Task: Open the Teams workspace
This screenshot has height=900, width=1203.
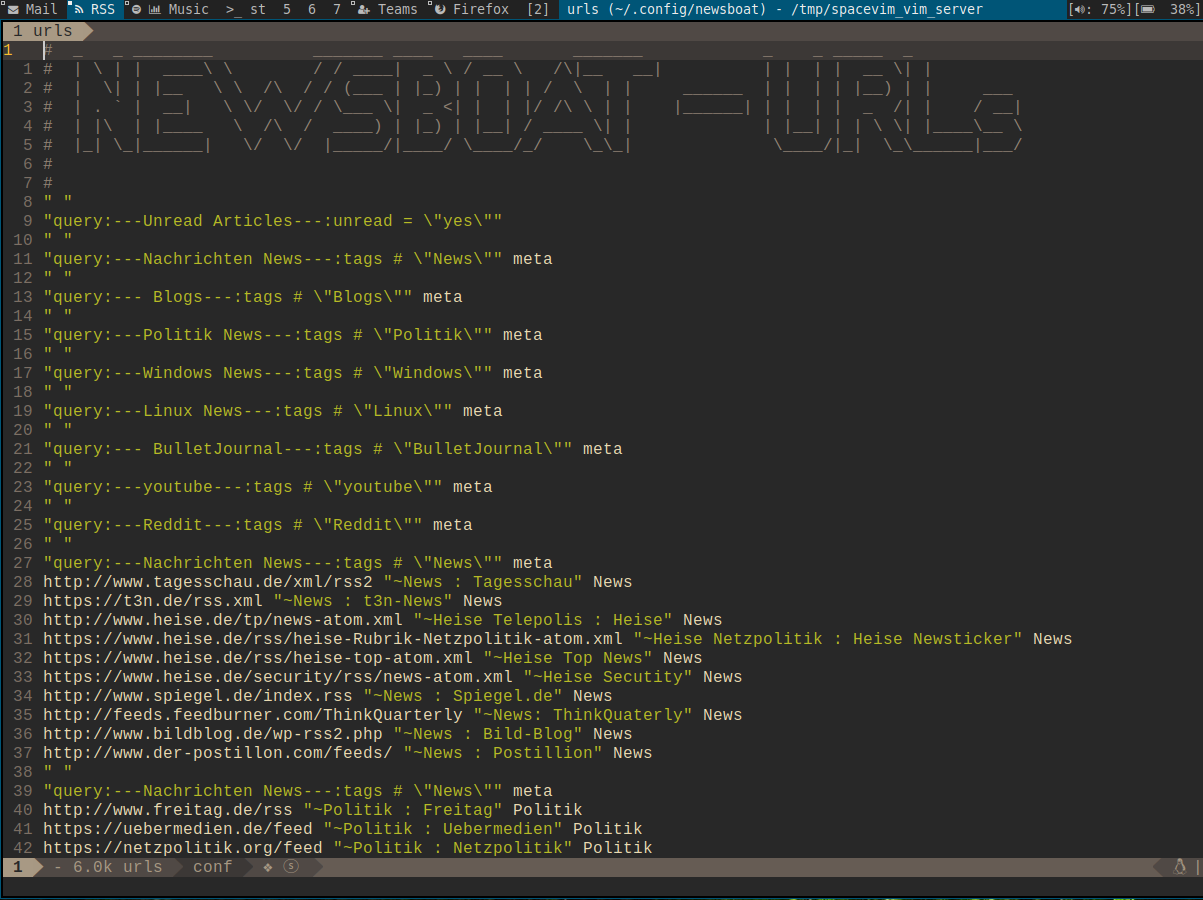Action: 388,9
